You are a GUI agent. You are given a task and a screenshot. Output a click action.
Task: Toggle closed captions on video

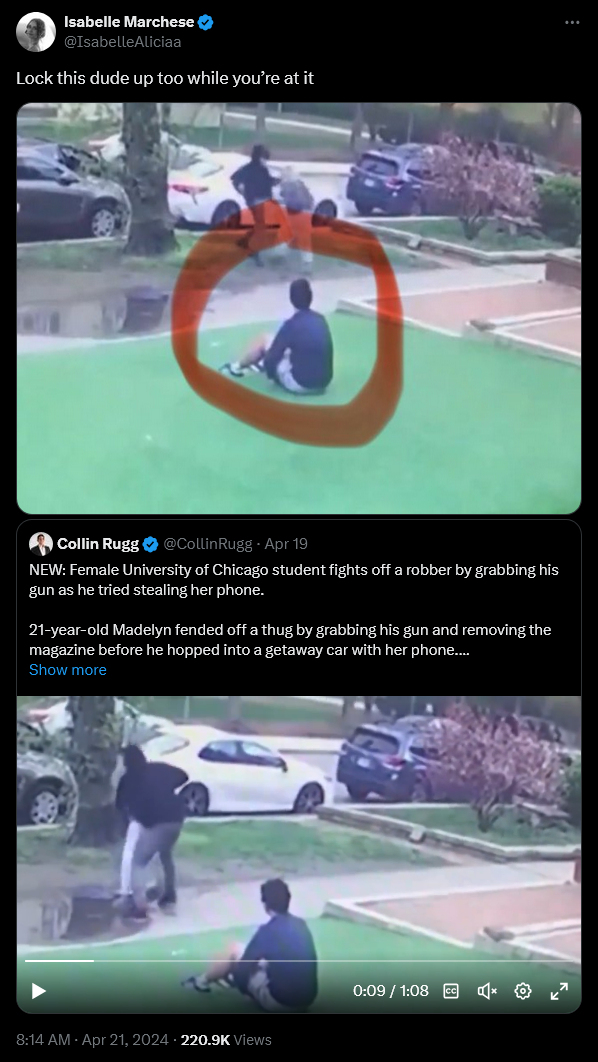click(x=451, y=991)
